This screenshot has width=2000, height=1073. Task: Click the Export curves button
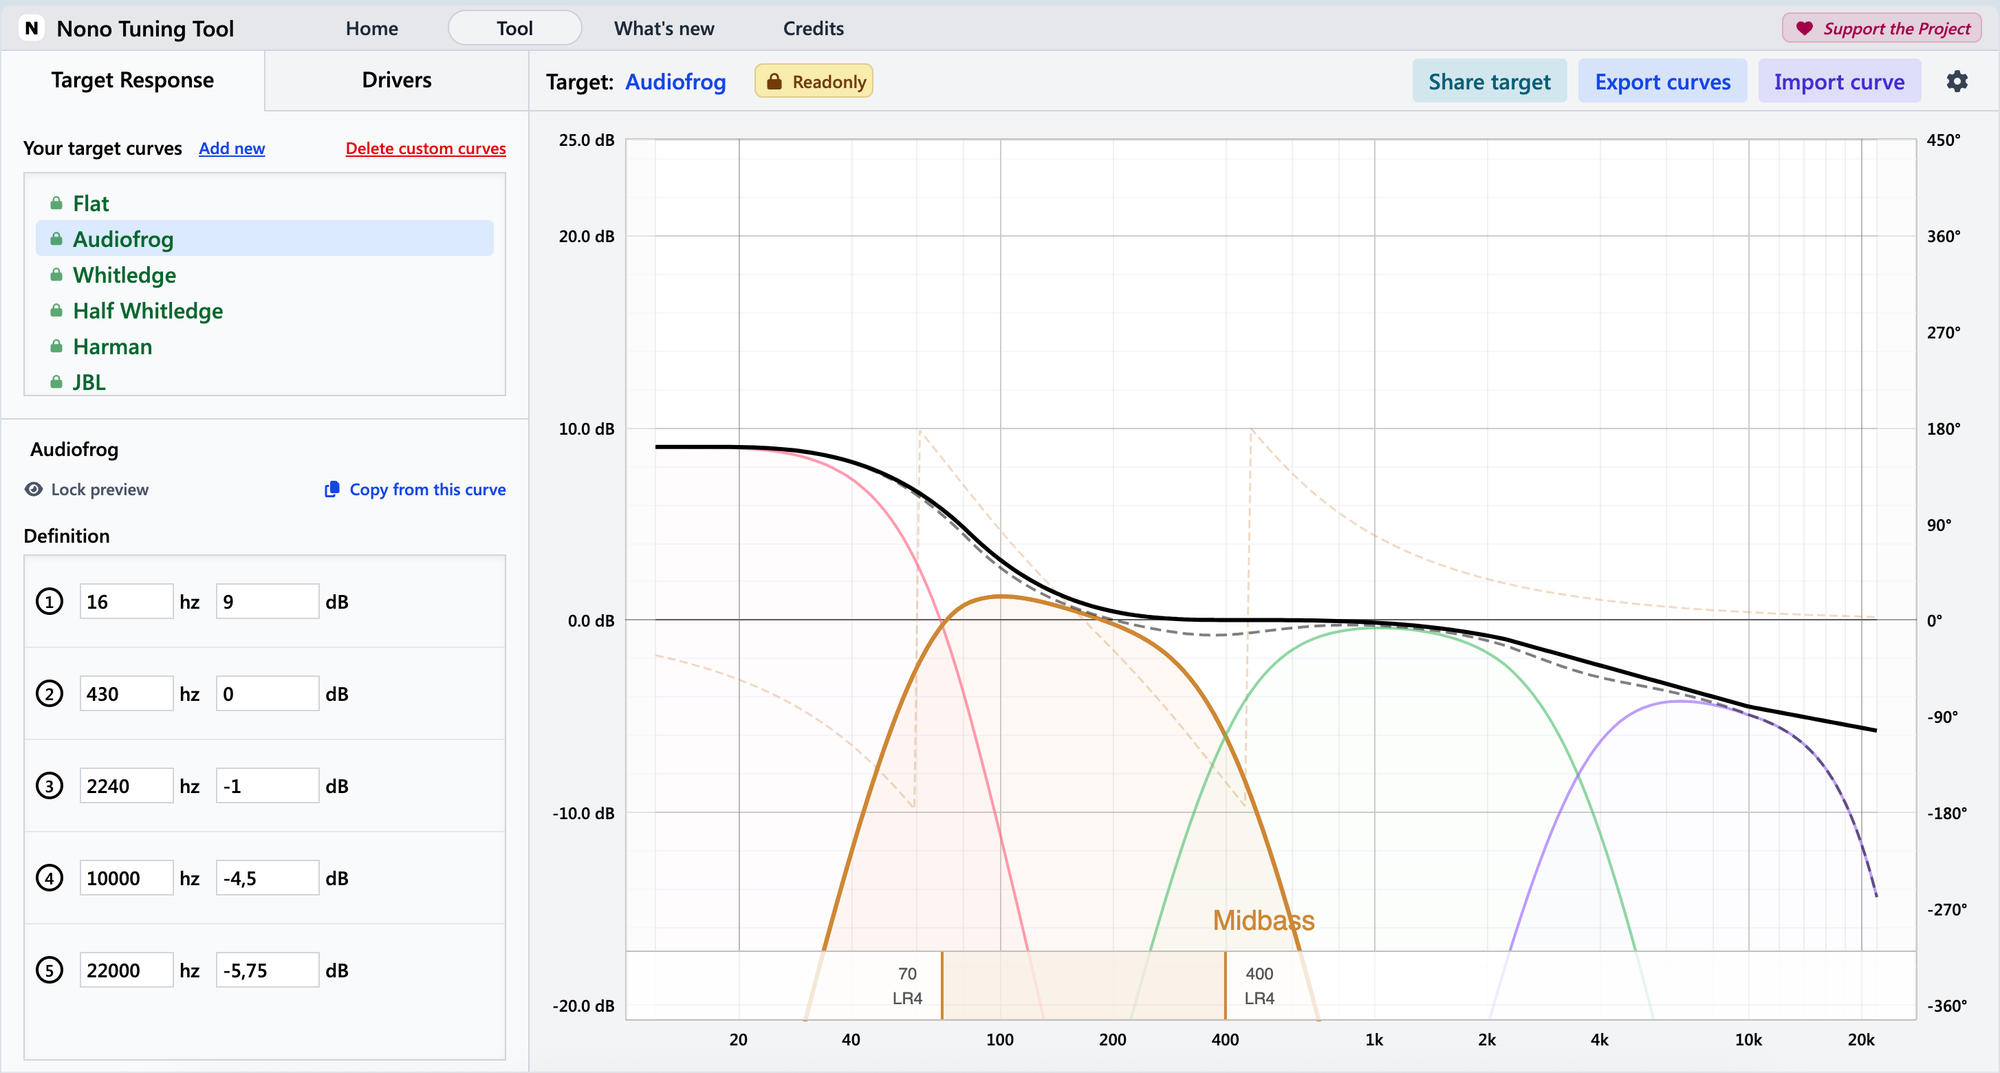click(x=1662, y=82)
